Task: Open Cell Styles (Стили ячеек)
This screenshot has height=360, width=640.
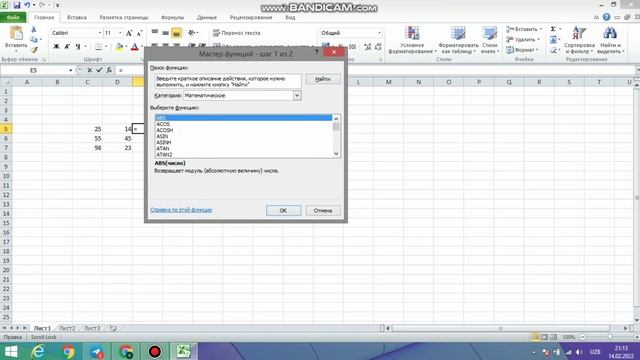Action: point(489,40)
